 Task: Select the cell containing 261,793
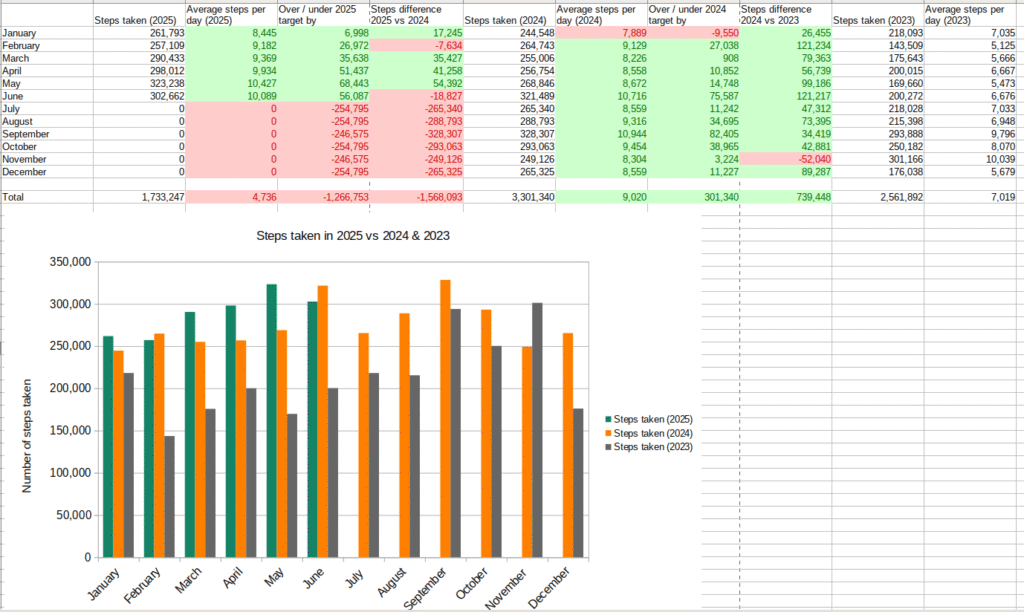(x=139, y=33)
